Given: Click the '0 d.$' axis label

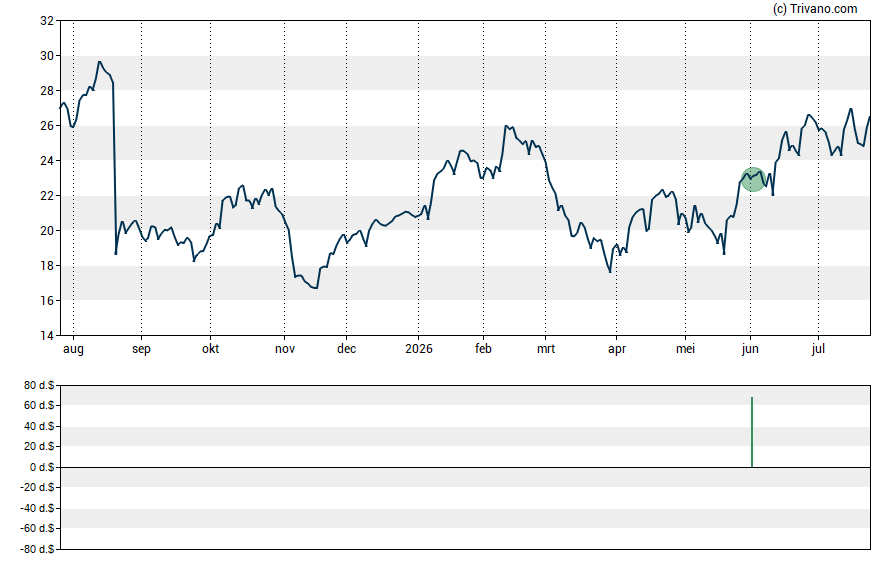Looking at the screenshot, I should point(42,467).
